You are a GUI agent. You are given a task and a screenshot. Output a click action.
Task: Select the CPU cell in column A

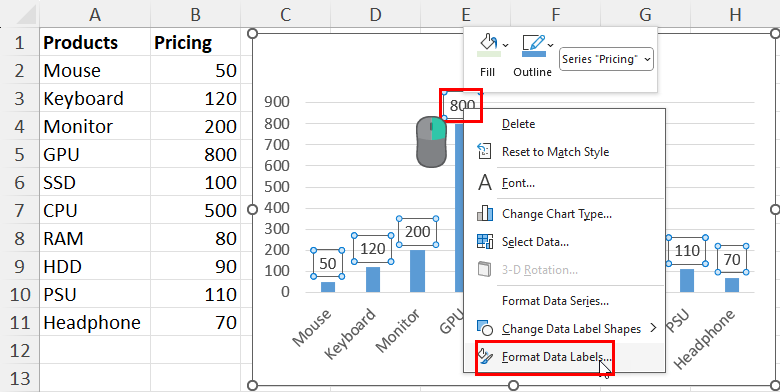tap(95, 210)
